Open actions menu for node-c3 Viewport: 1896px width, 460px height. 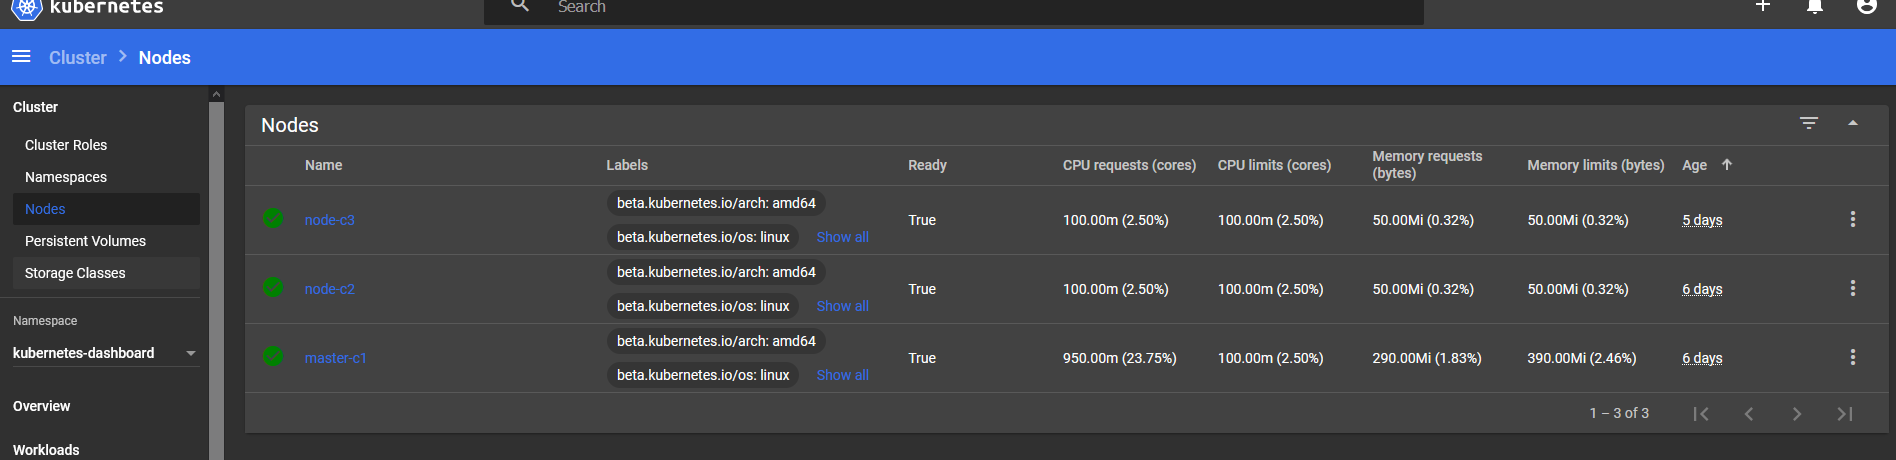tap(1852, 219)
